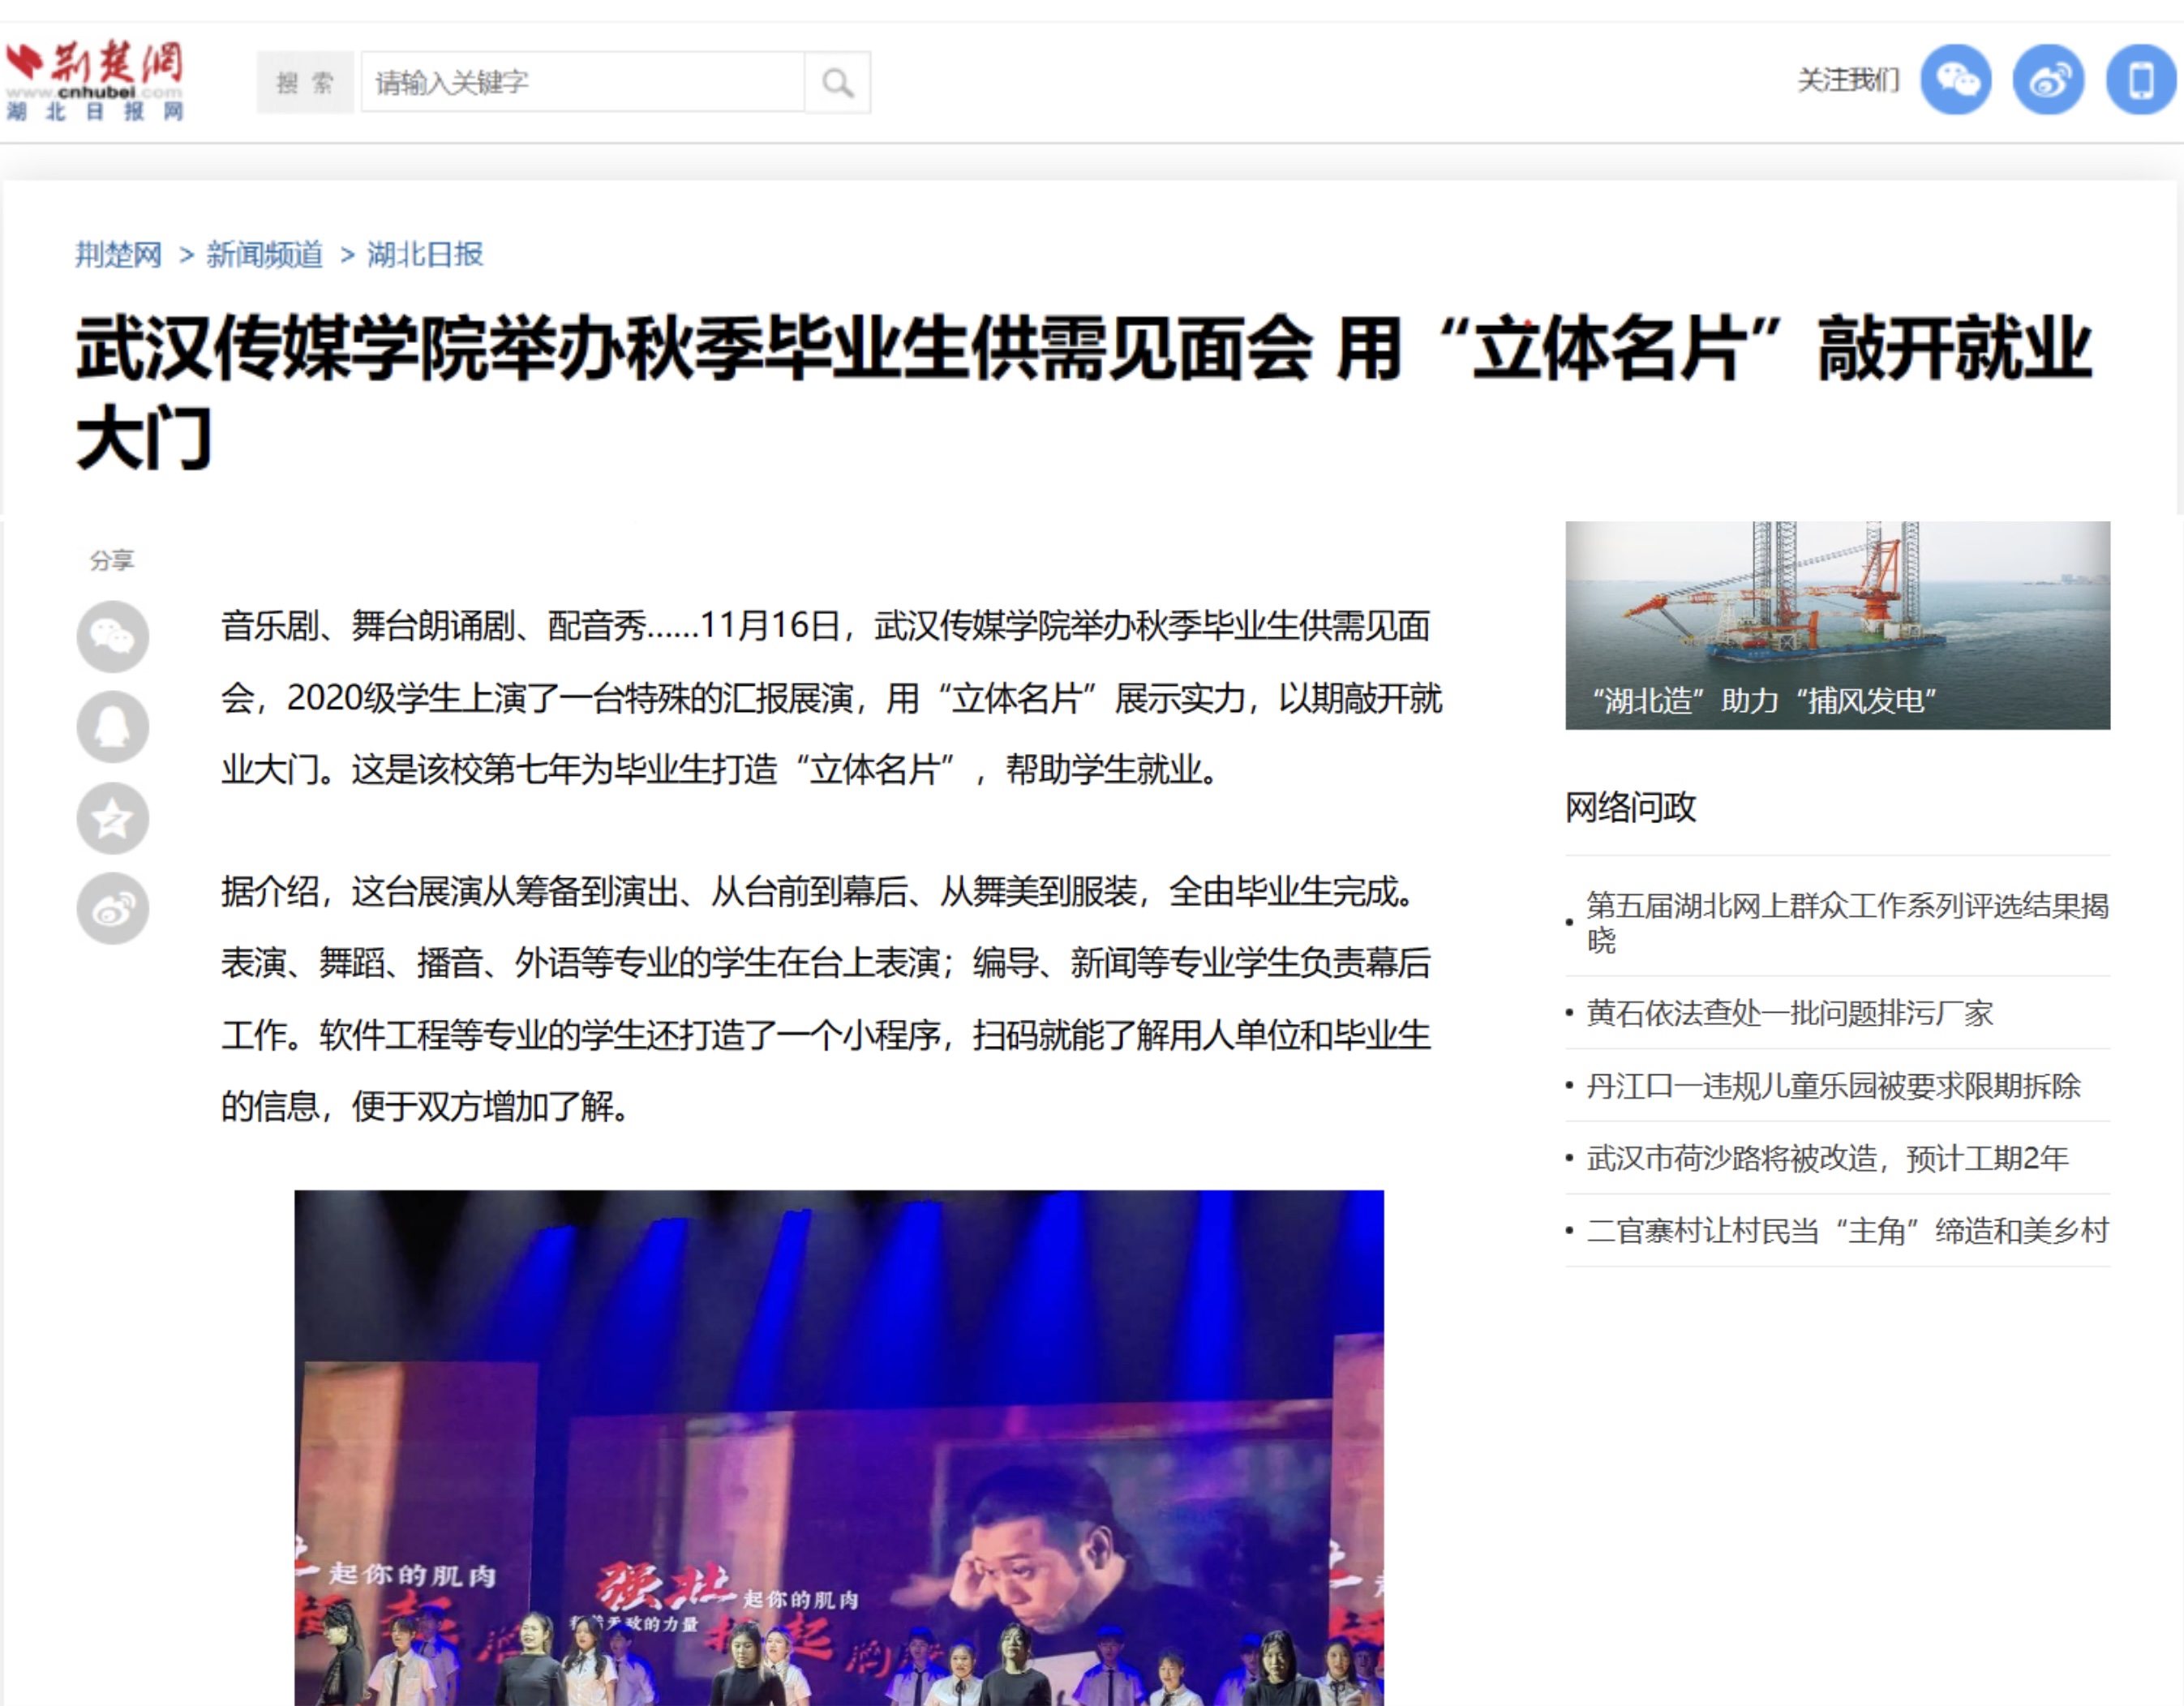Click the mobile phone icon in header

point(2139,80)
